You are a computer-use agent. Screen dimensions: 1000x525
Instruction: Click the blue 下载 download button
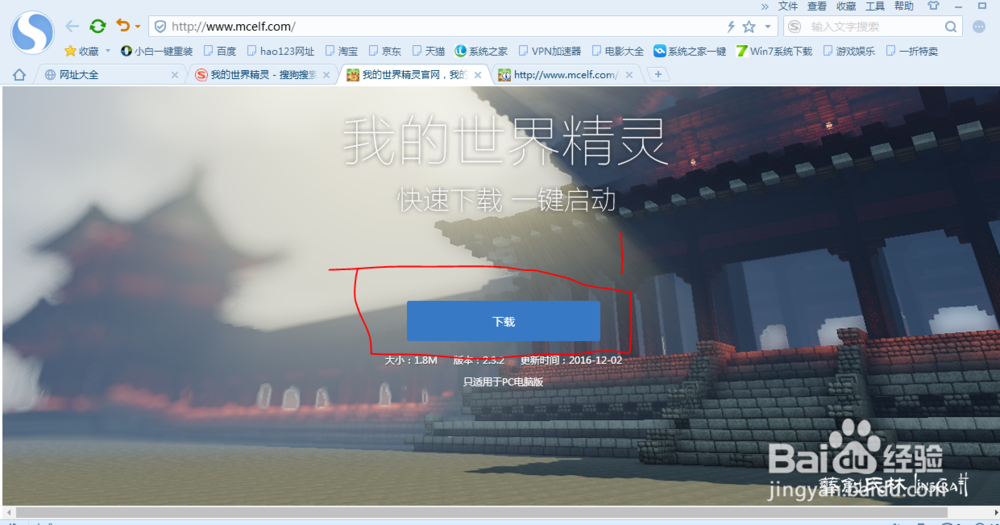(x=503, y=321)
